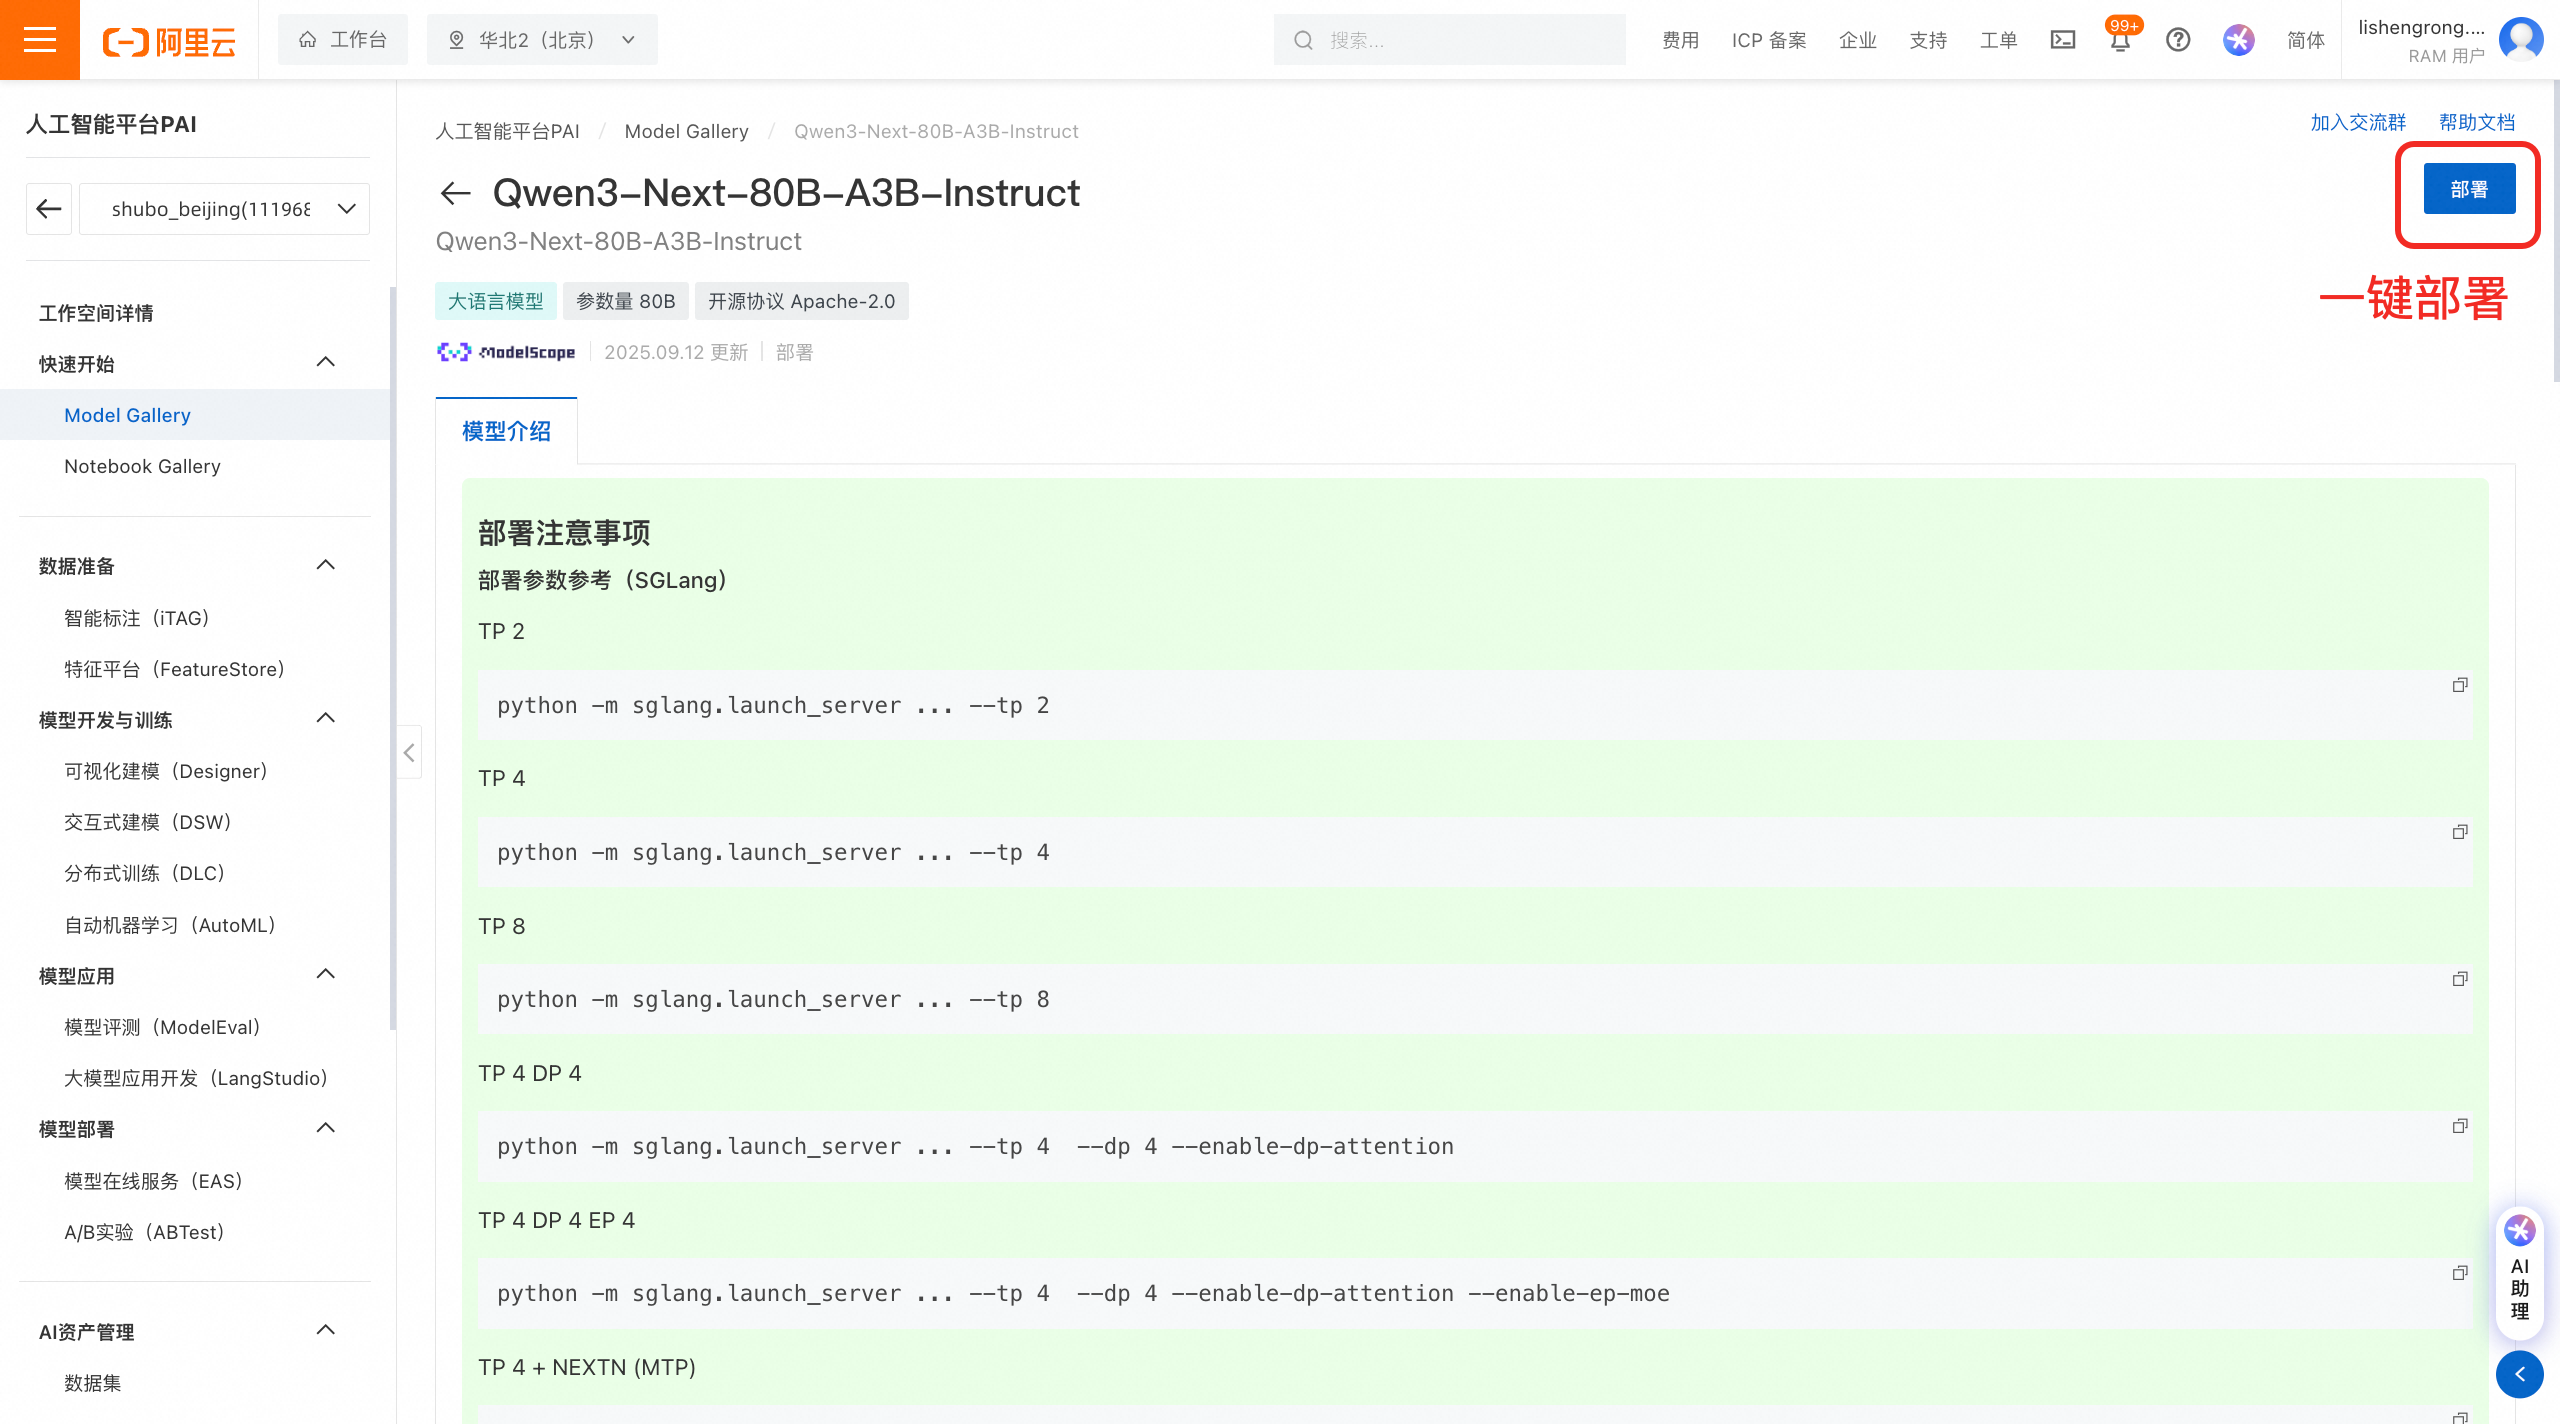Click the 开源协议 Apache-2.0 tag
2560x1424 pixels.
coord(802,301)
